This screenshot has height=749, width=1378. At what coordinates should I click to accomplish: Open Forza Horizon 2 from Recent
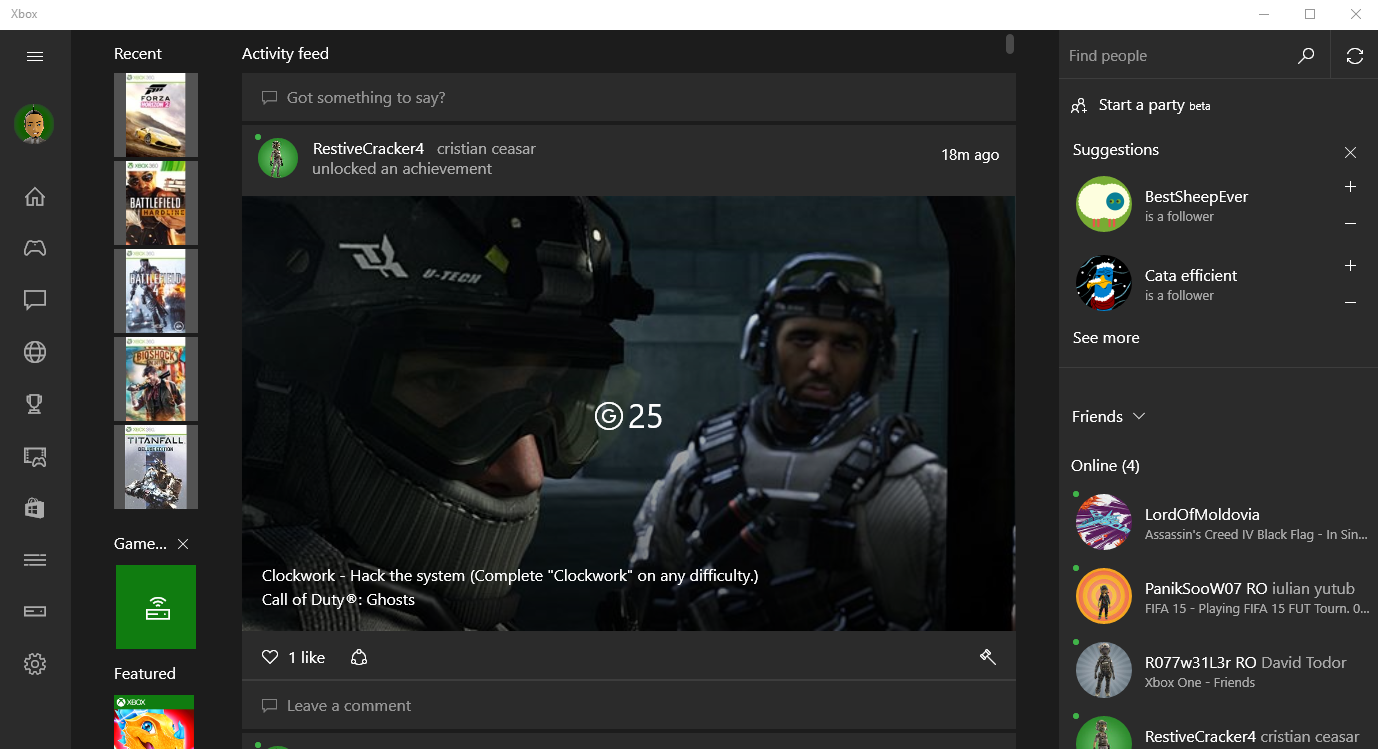tap(156, 115)
